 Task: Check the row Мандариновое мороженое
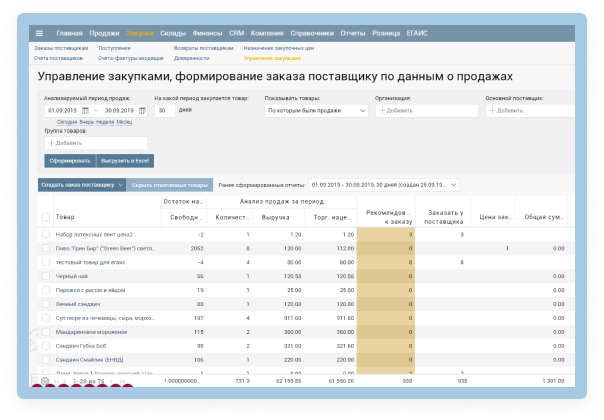[x=46, y=332]
